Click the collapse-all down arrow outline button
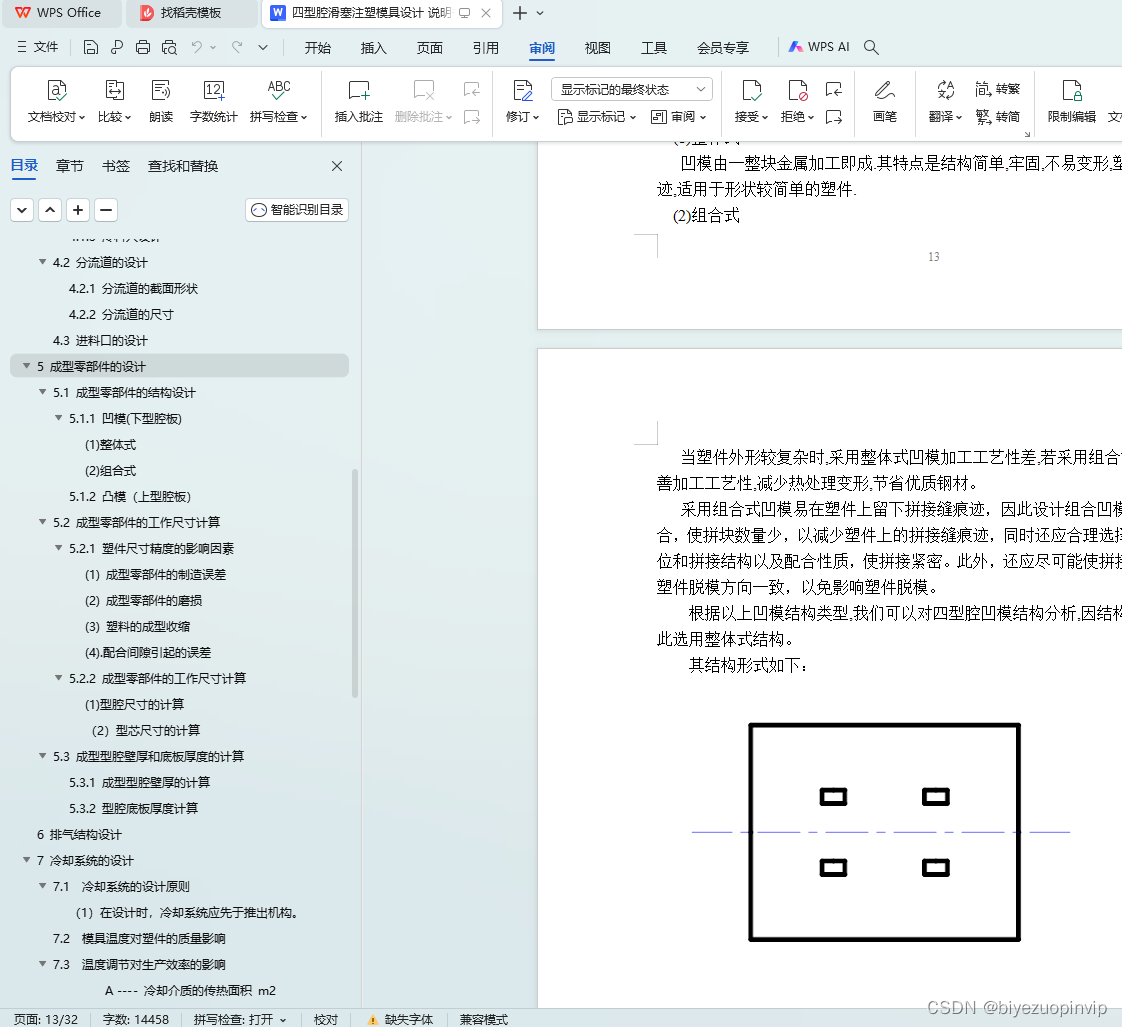Viewport: 1122px width, 1027px height. click(22, 210)
